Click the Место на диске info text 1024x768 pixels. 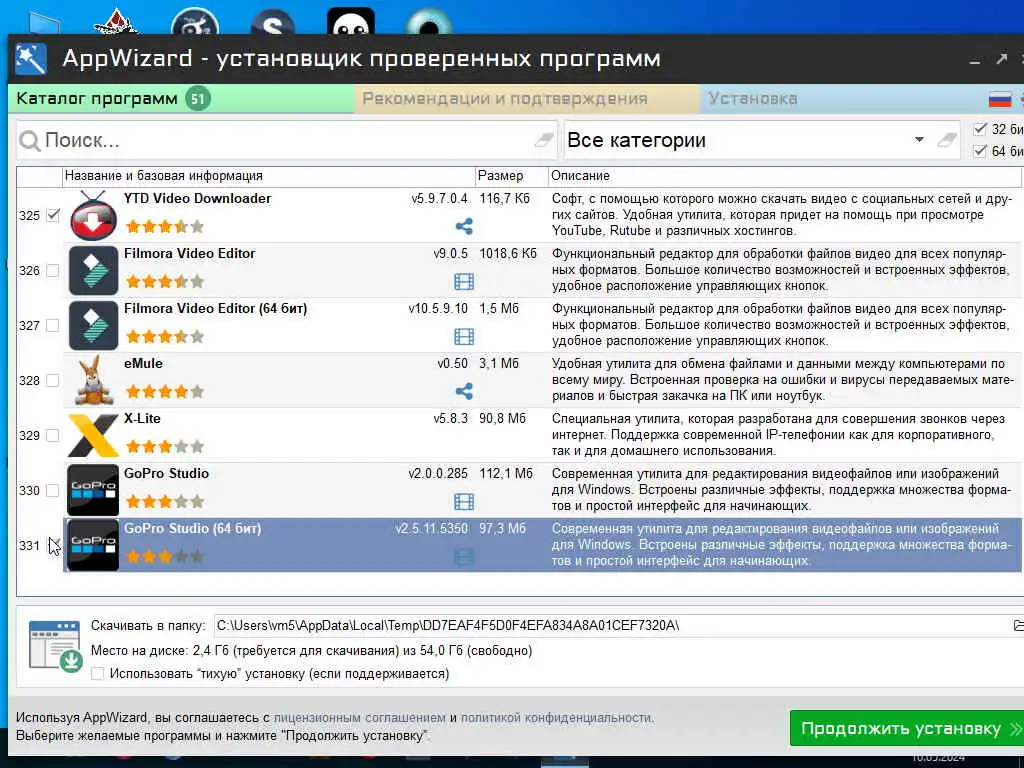click(312, 650)
